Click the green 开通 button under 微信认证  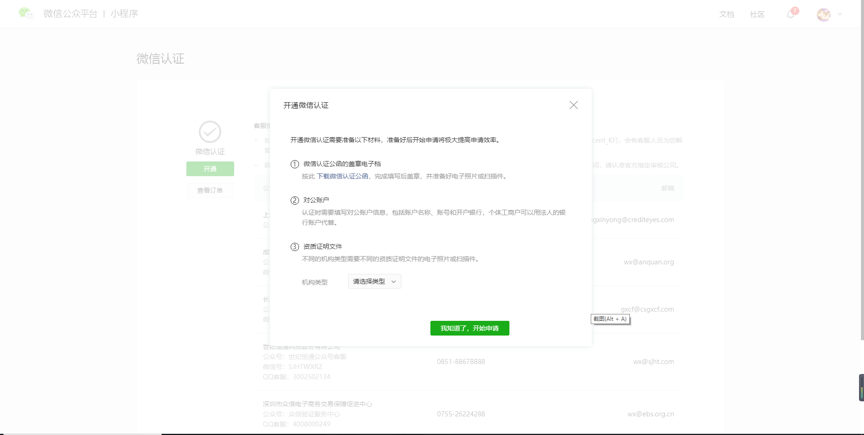pos(210,169)
